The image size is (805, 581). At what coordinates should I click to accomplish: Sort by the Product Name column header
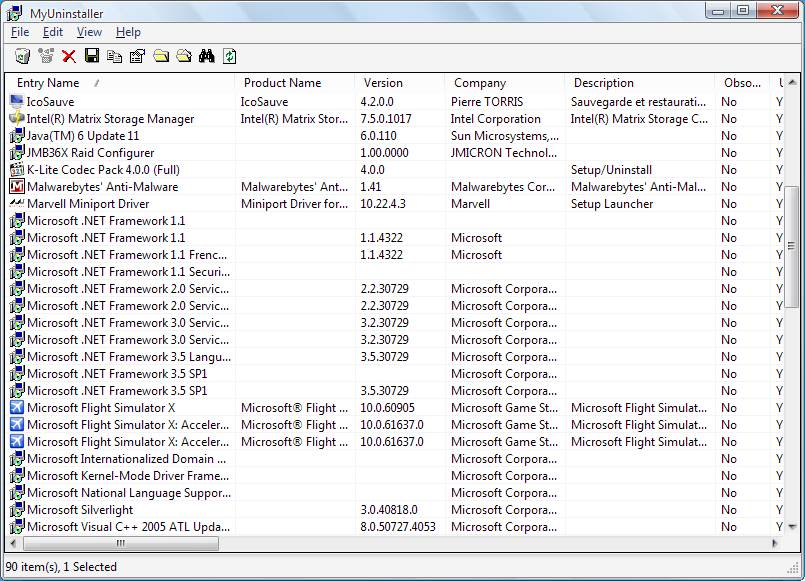pyautogui.click(x=294, y=83)
